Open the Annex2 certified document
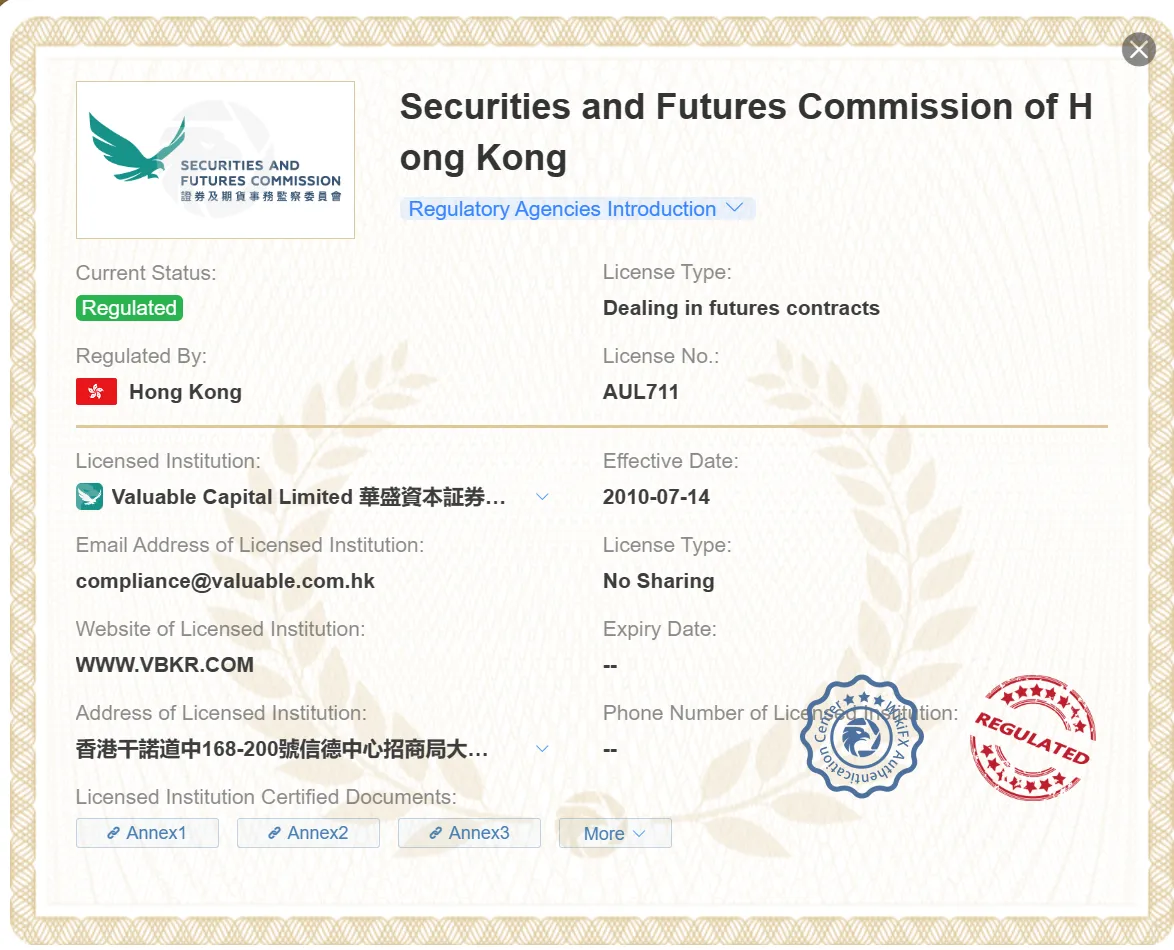 (x=308, y=832)
